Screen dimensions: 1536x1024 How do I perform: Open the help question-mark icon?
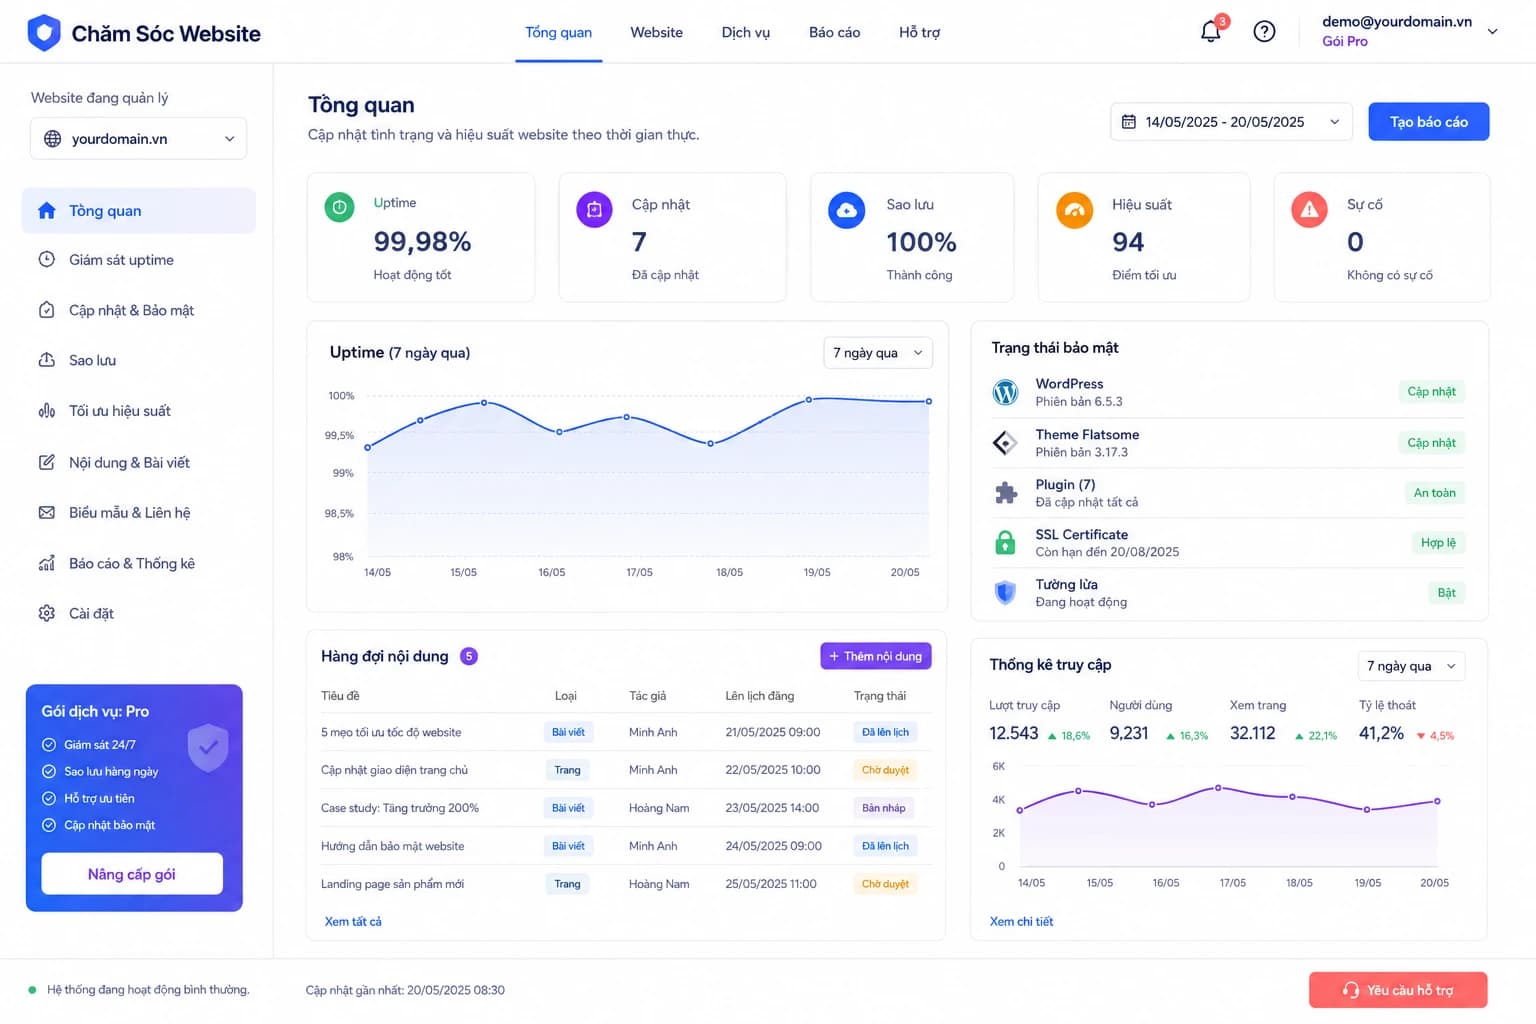pyautogui.click(x=1264, y=31)
